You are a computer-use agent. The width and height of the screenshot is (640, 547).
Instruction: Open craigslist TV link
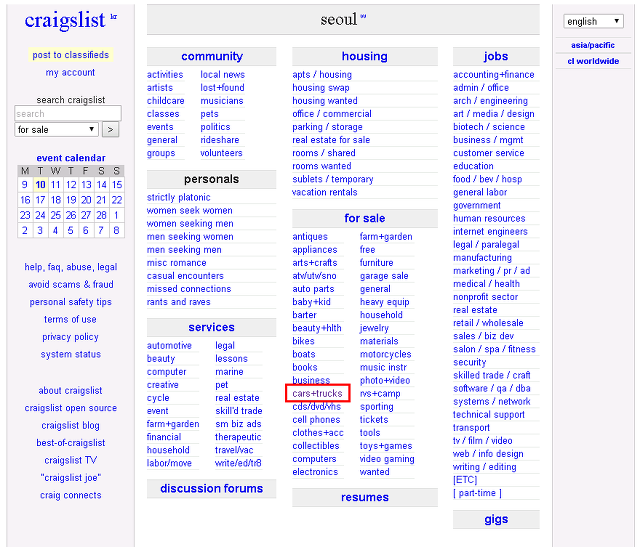click(70, 460)
